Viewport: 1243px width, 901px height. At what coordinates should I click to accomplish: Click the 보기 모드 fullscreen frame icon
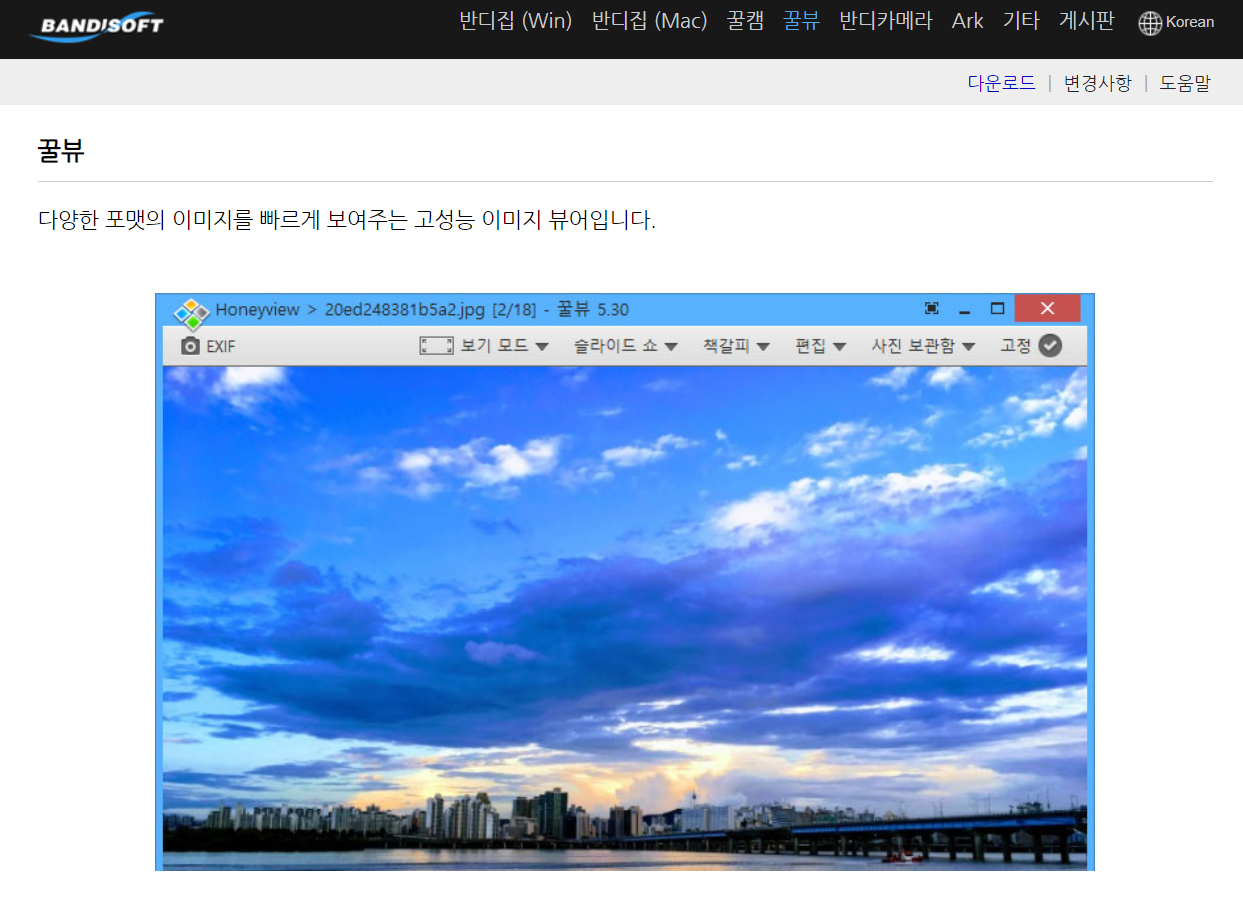(x=437, y=346)
